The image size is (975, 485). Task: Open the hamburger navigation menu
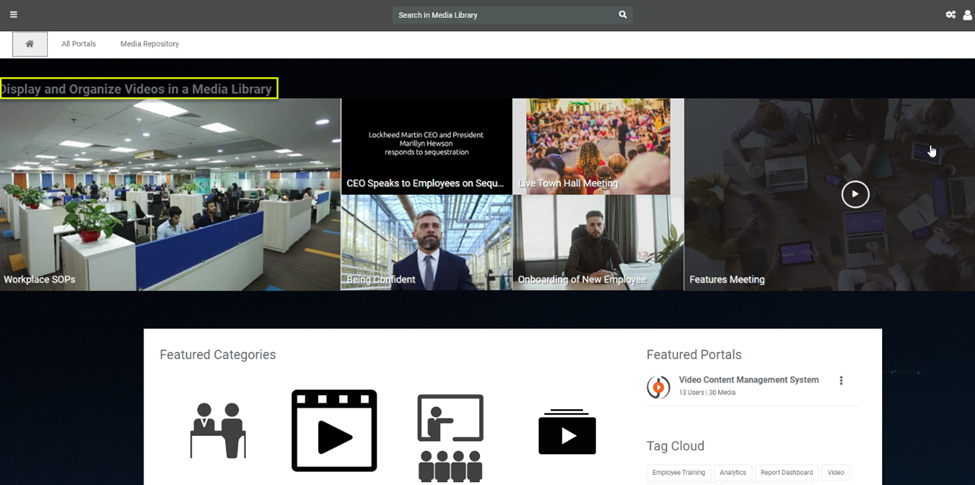[13, 15]
